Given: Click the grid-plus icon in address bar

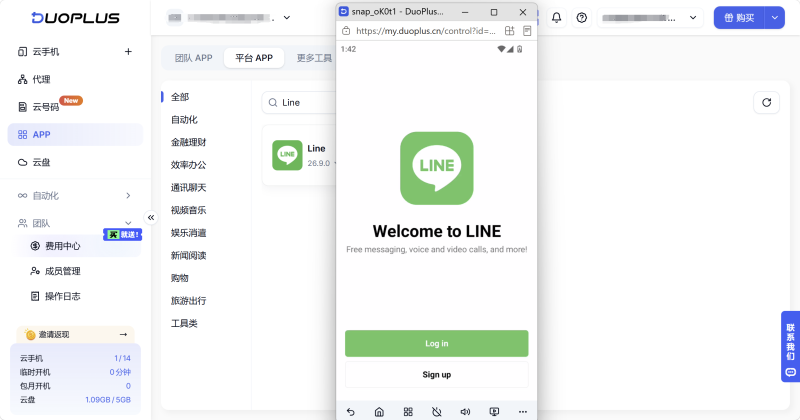Looking at the screenshot, I should click(509, 31).
